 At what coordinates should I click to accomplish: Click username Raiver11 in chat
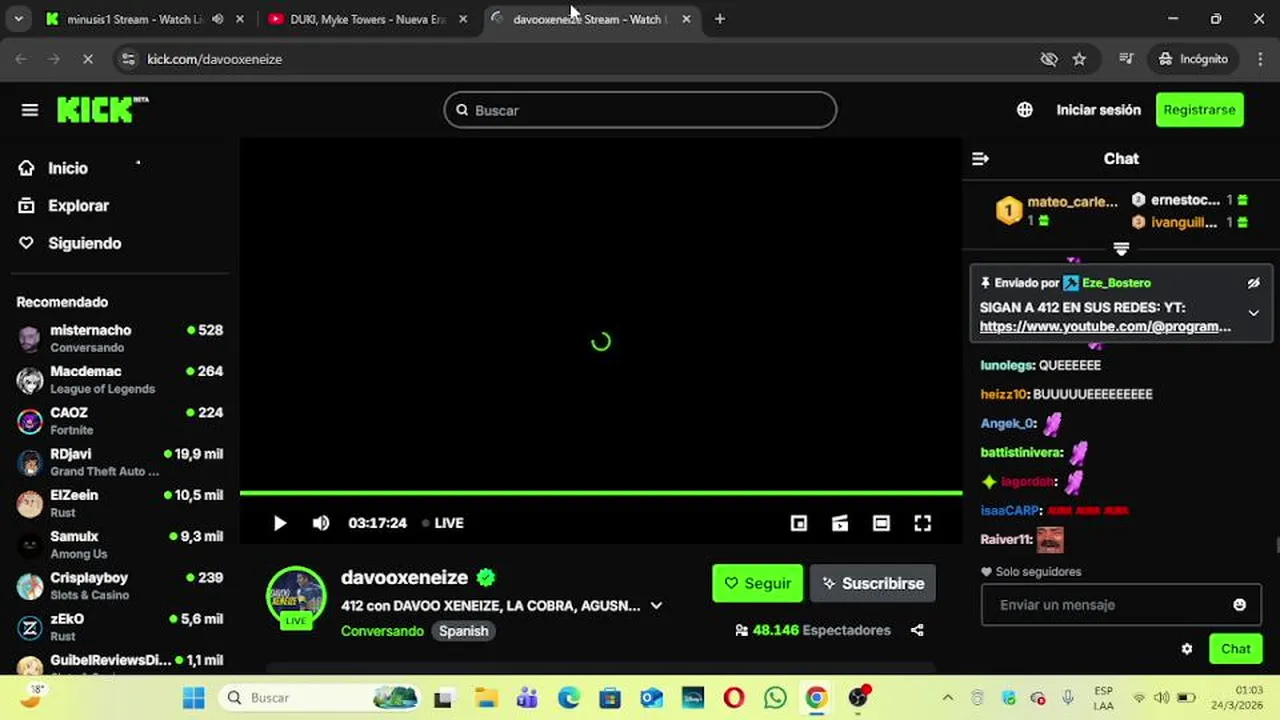click(x=1006, y=540)
